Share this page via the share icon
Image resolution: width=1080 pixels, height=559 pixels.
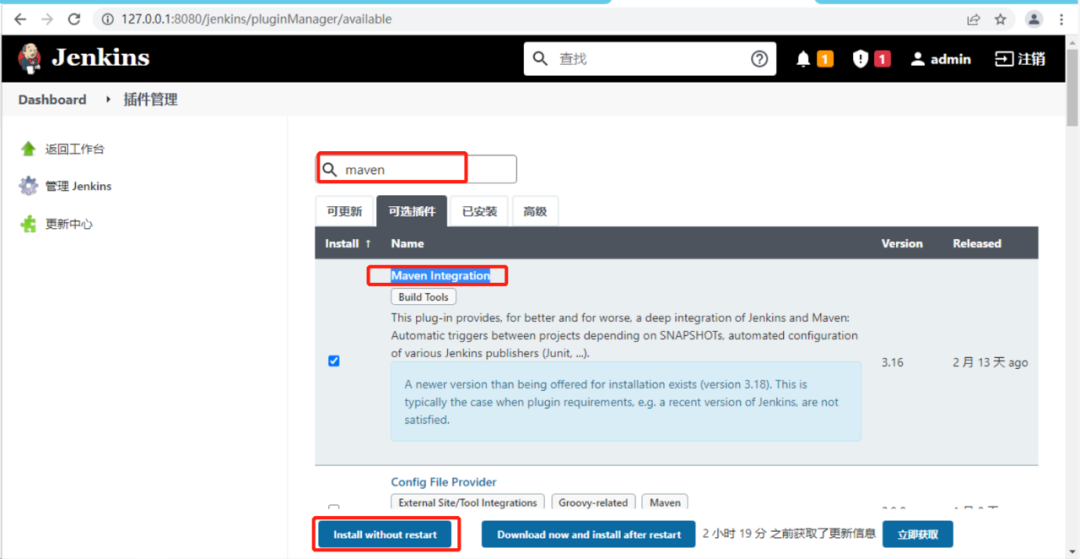pos(973,19)
